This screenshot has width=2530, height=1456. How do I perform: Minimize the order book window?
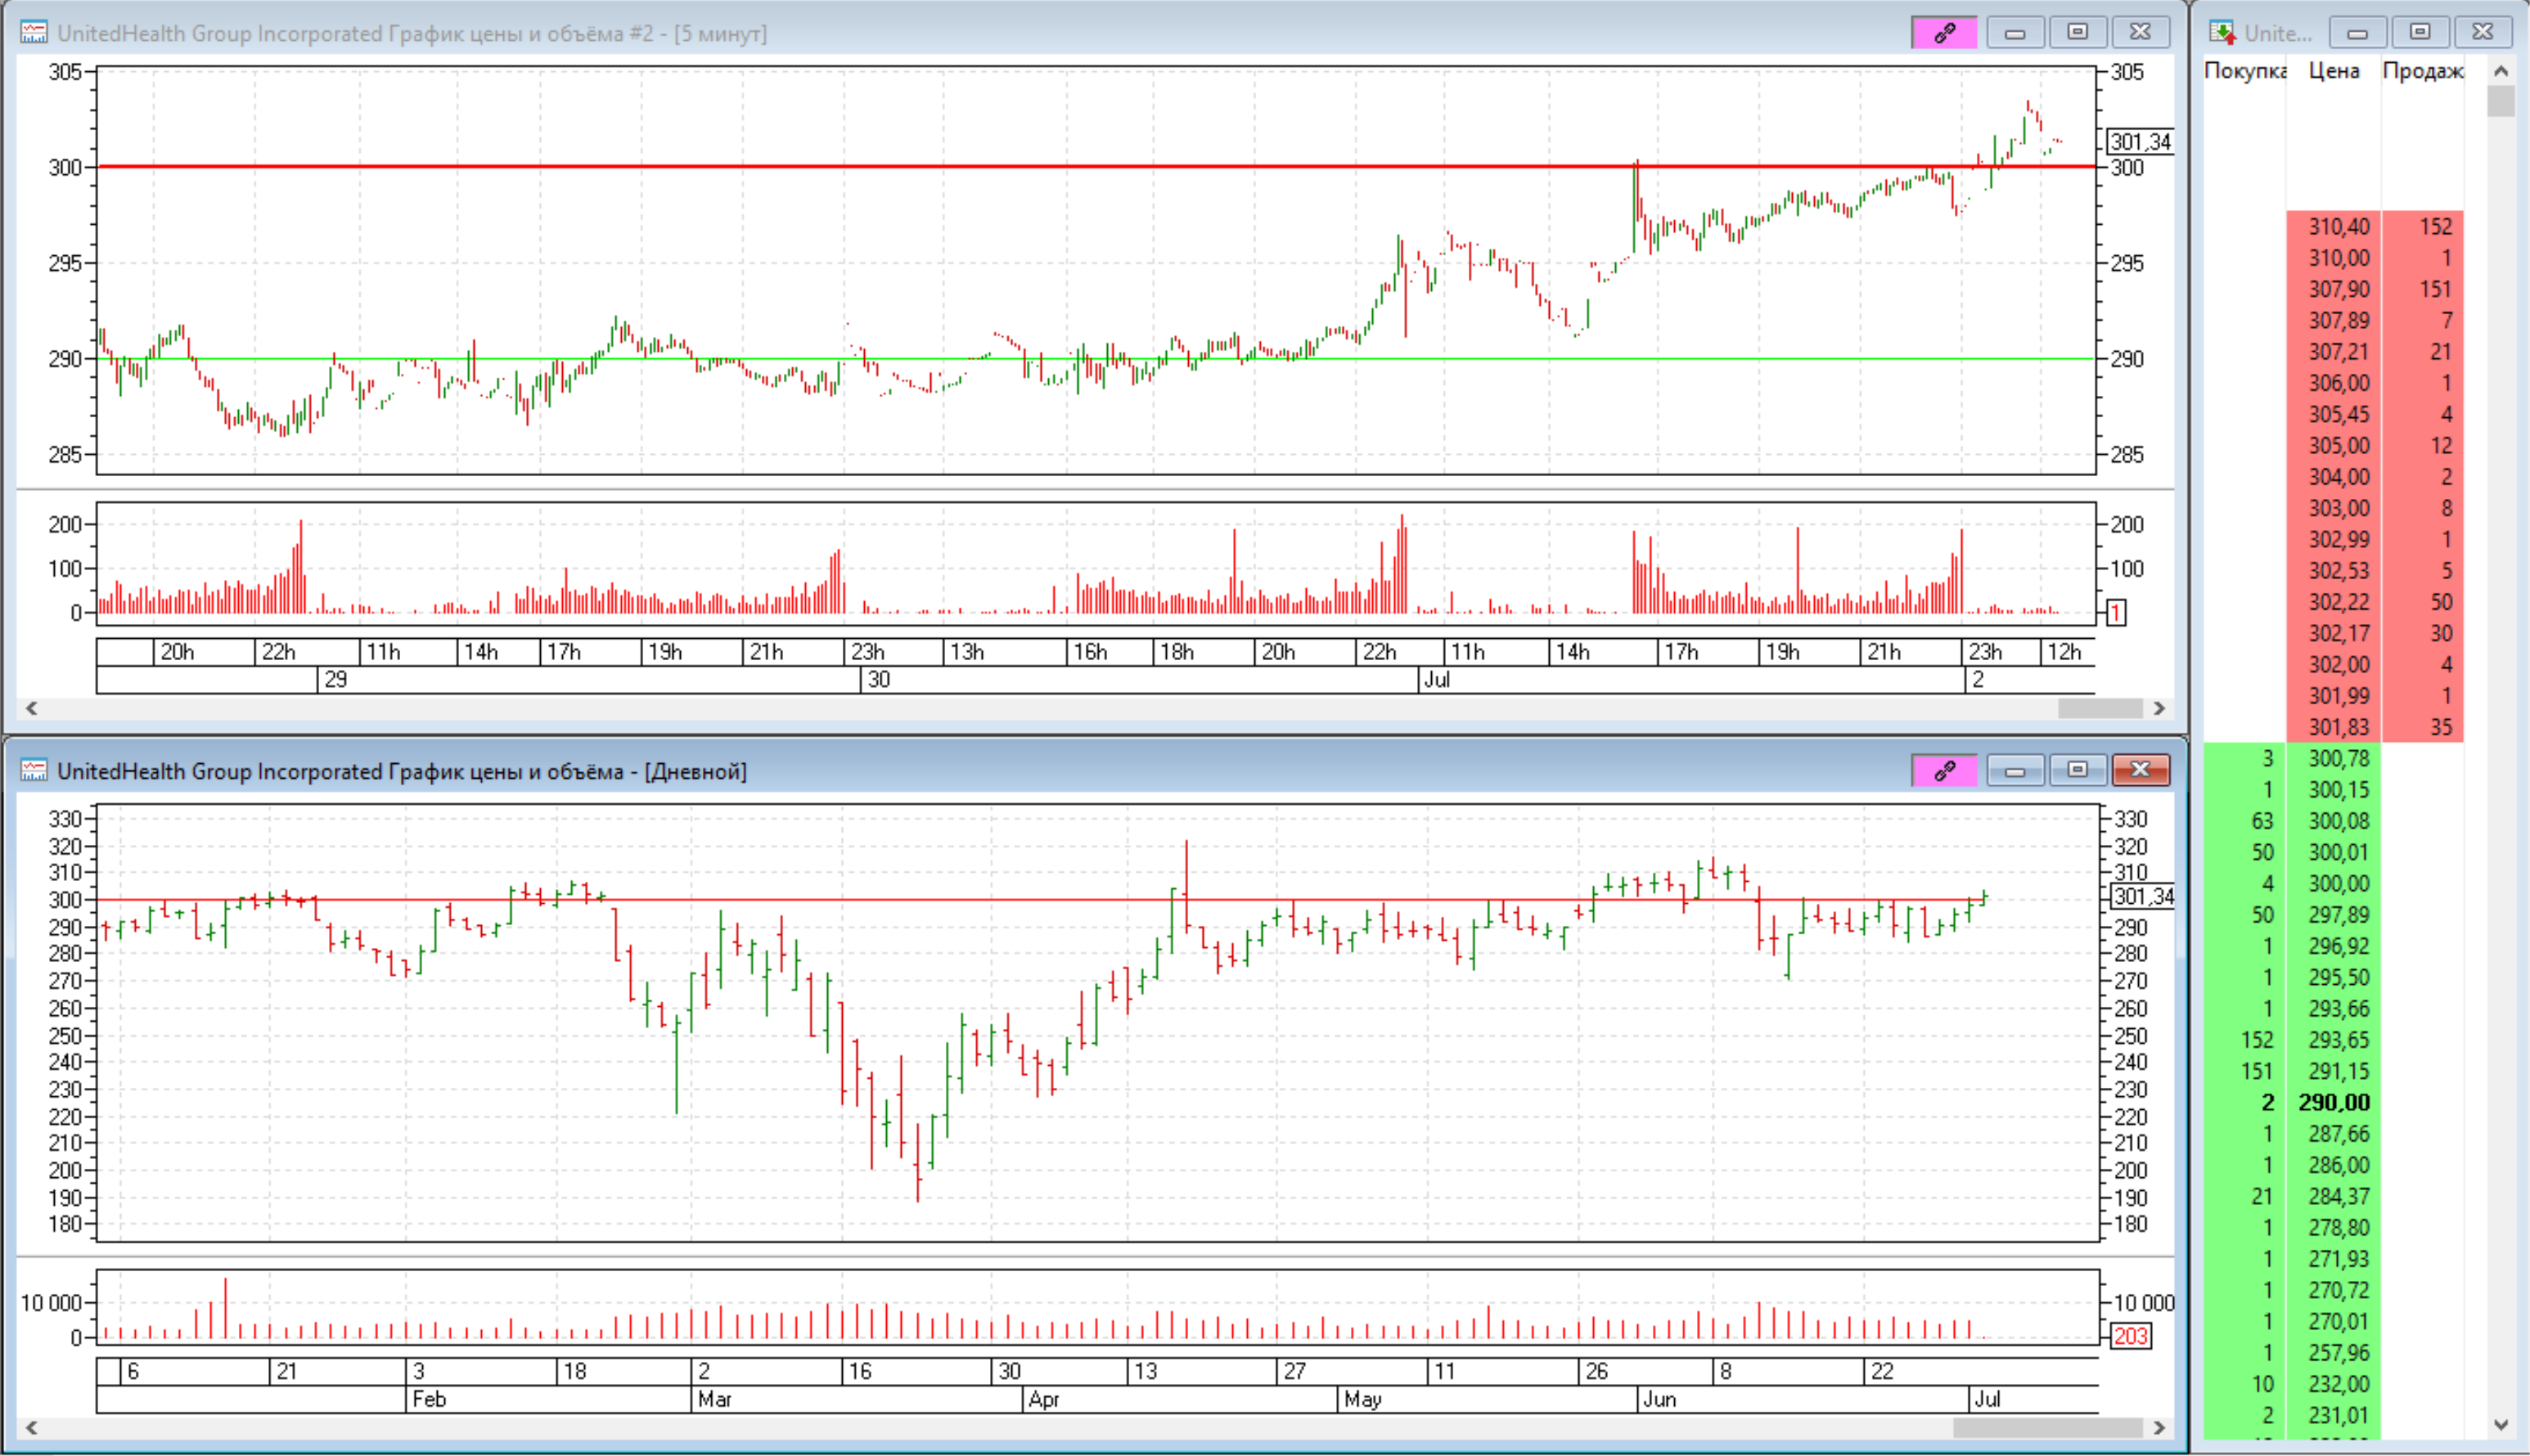click(x=2357, y=33)
